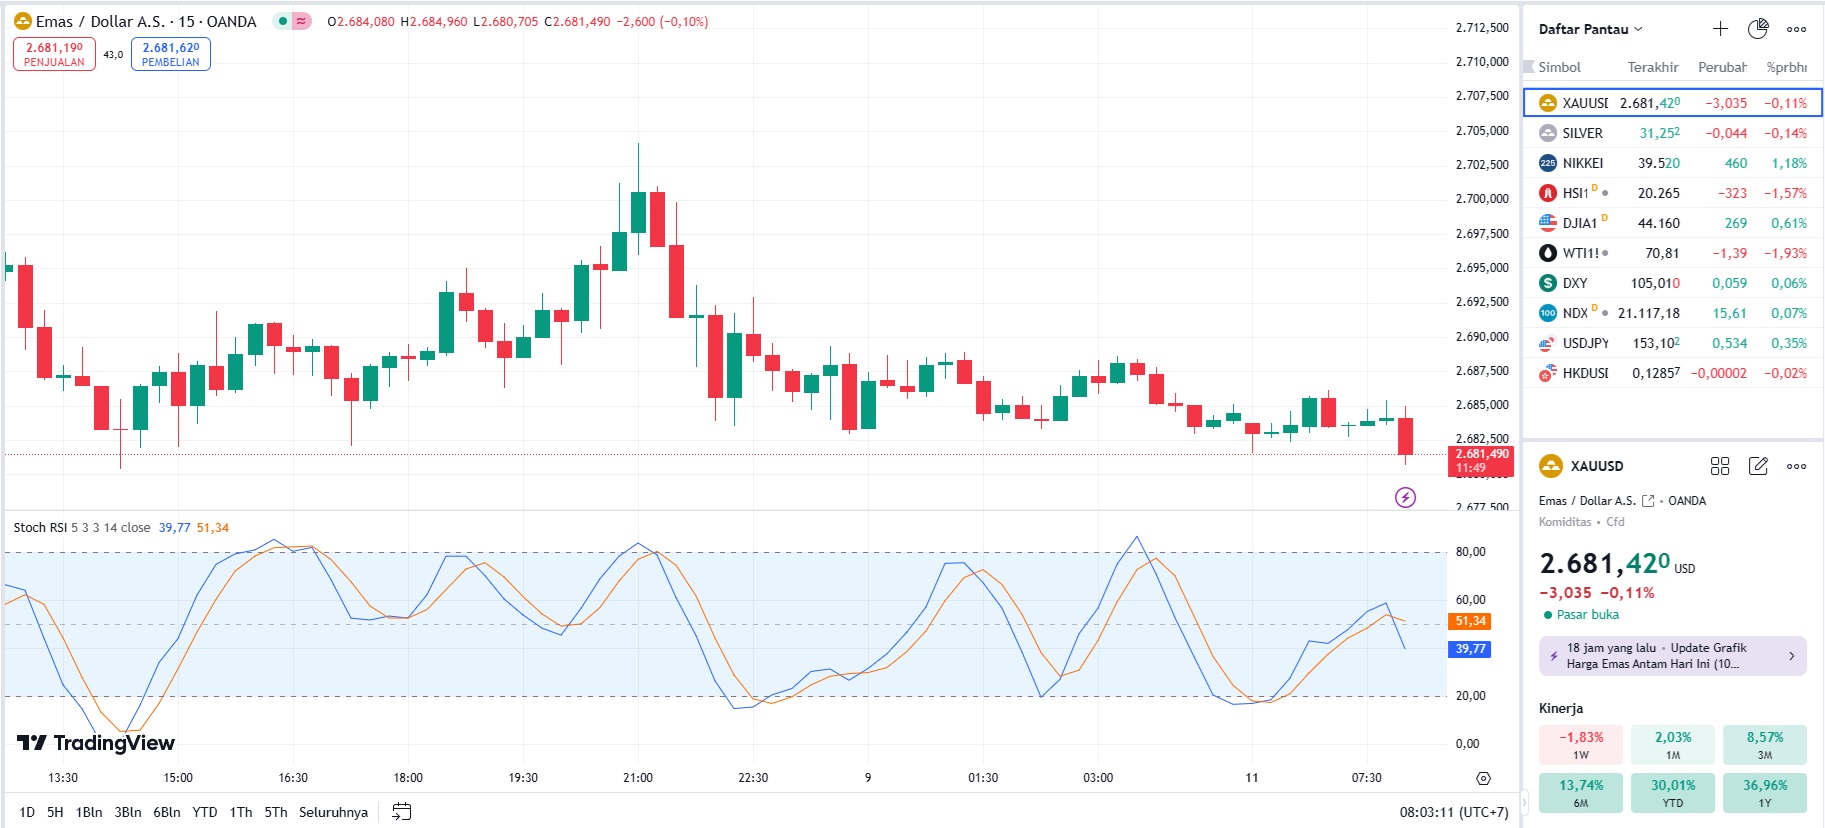Open chart scale settings gear icon

(x=1483, y=778)
